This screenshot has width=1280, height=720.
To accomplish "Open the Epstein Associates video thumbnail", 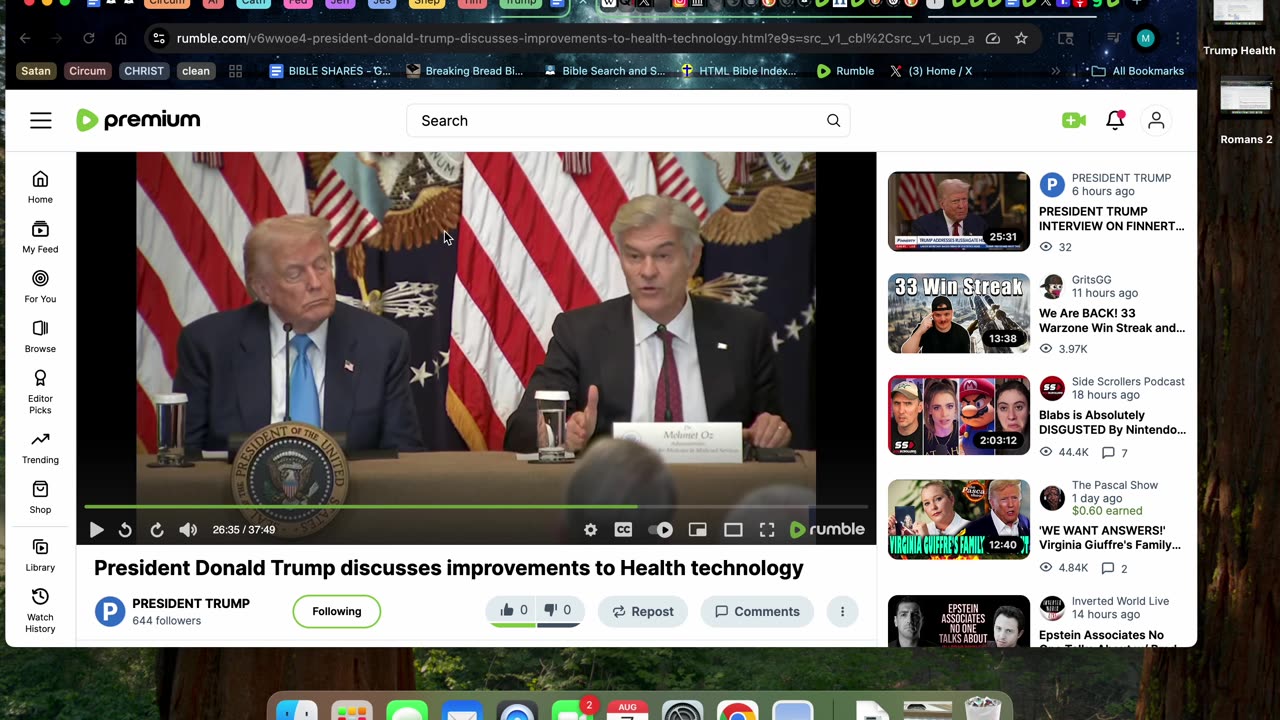I will 959,621.
